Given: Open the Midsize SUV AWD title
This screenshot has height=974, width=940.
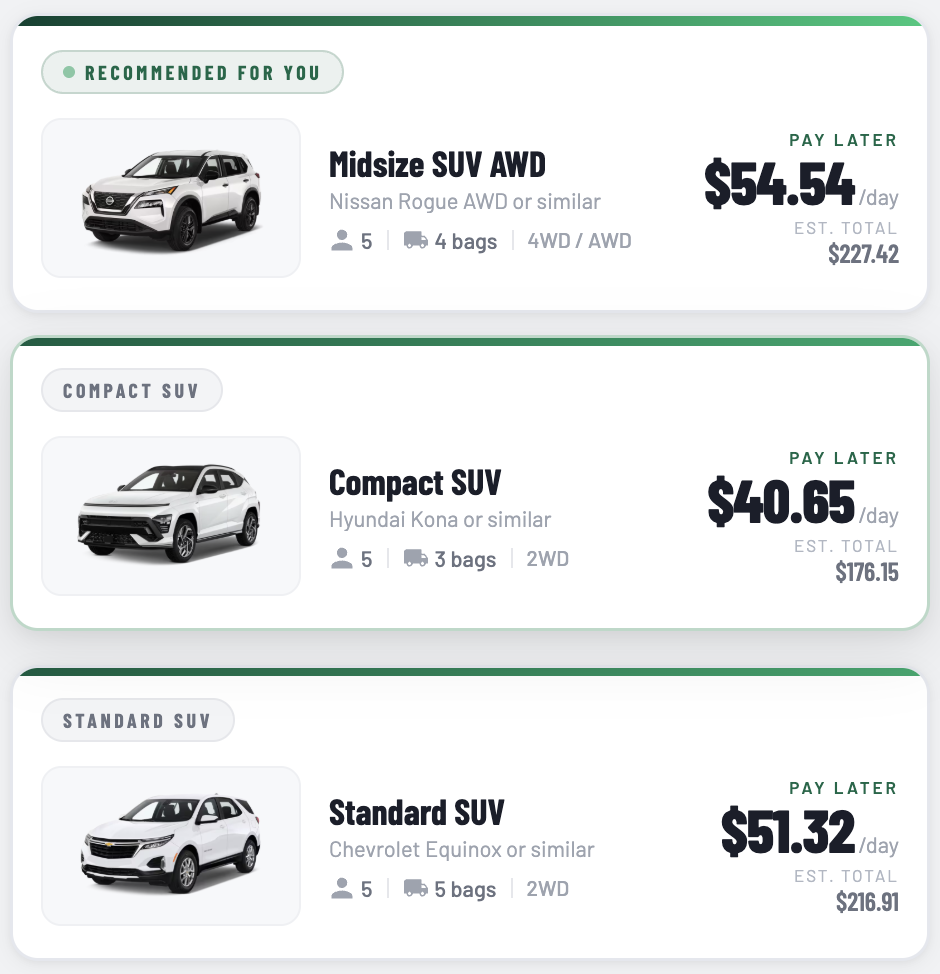Looking at the screenshot, I should (437, 165).
